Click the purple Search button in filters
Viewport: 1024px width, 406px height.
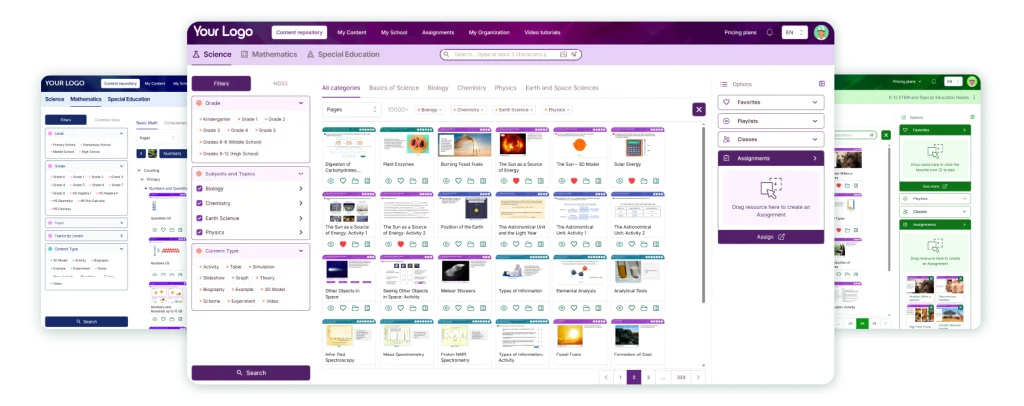click(250, 373)
